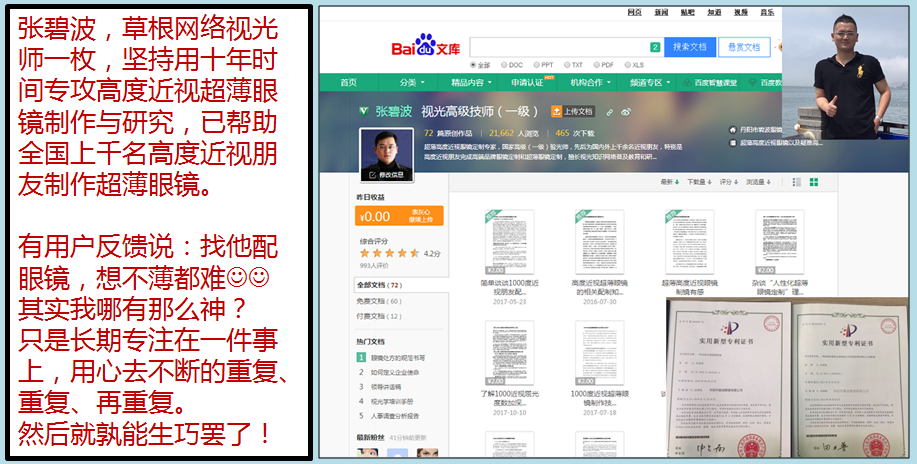The height and width of the screenshot is (464, 917).
Task: Sort documents by 下载量
Action: pyautogui.click(x=699, y=182)
